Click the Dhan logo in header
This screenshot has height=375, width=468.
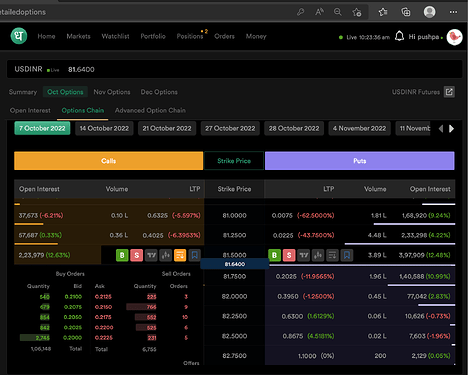[x=19, y=36]
